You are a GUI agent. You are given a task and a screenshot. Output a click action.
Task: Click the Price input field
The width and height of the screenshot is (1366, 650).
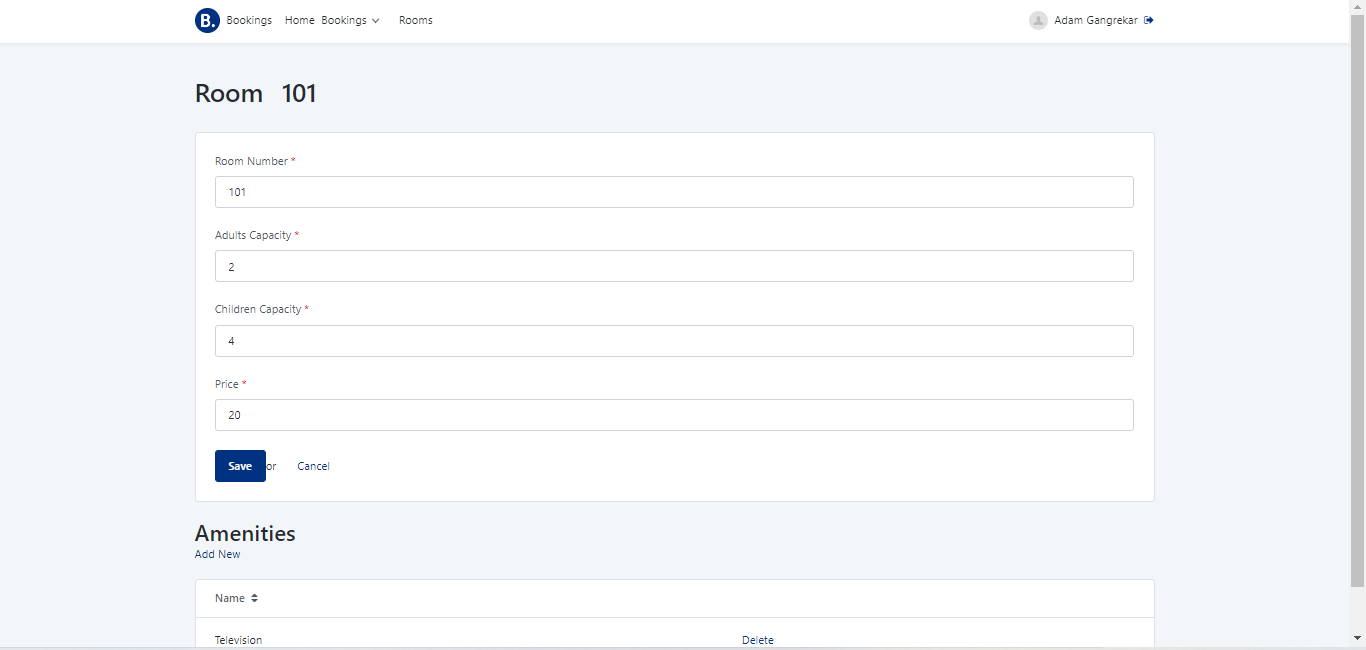(x=674, y=415)
